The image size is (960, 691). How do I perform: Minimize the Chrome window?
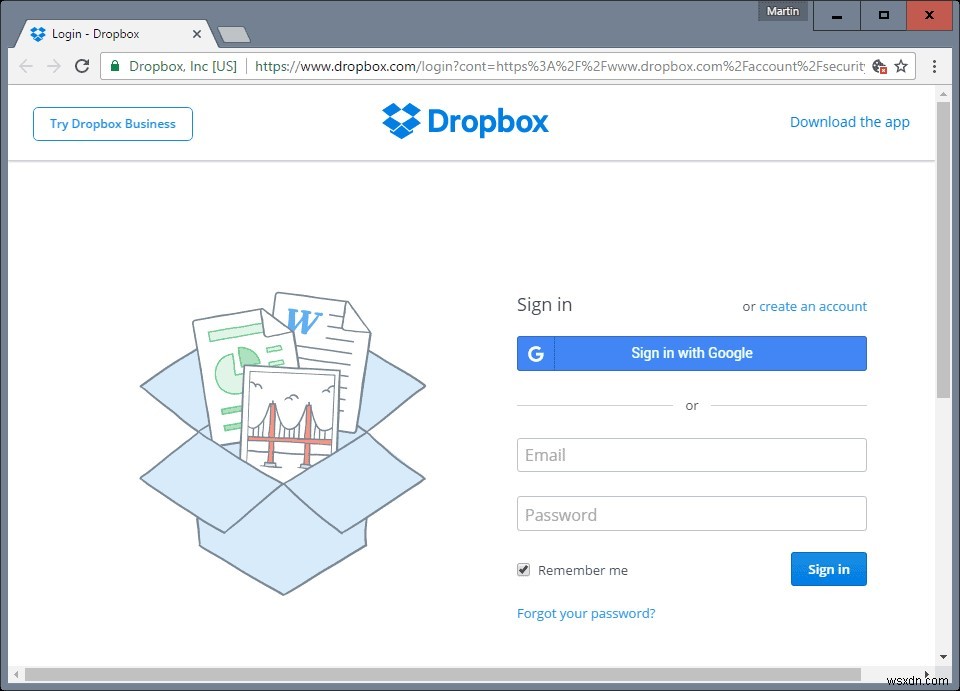(x=837, y=15)
